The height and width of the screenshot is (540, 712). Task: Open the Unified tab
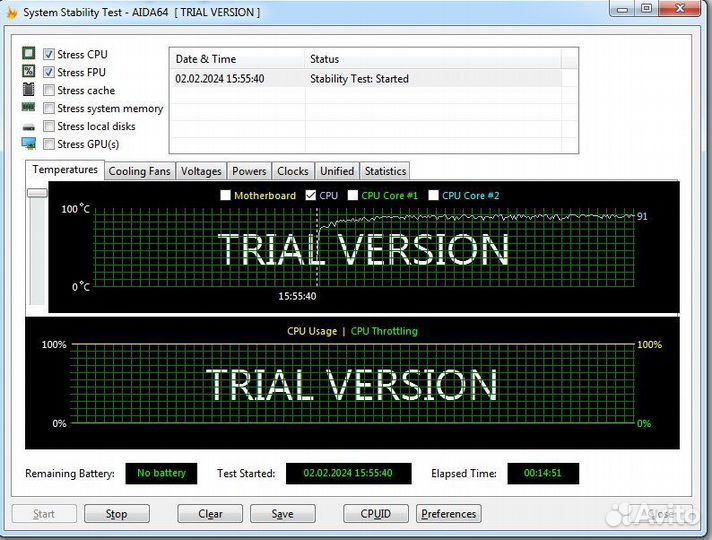[337, 171]
